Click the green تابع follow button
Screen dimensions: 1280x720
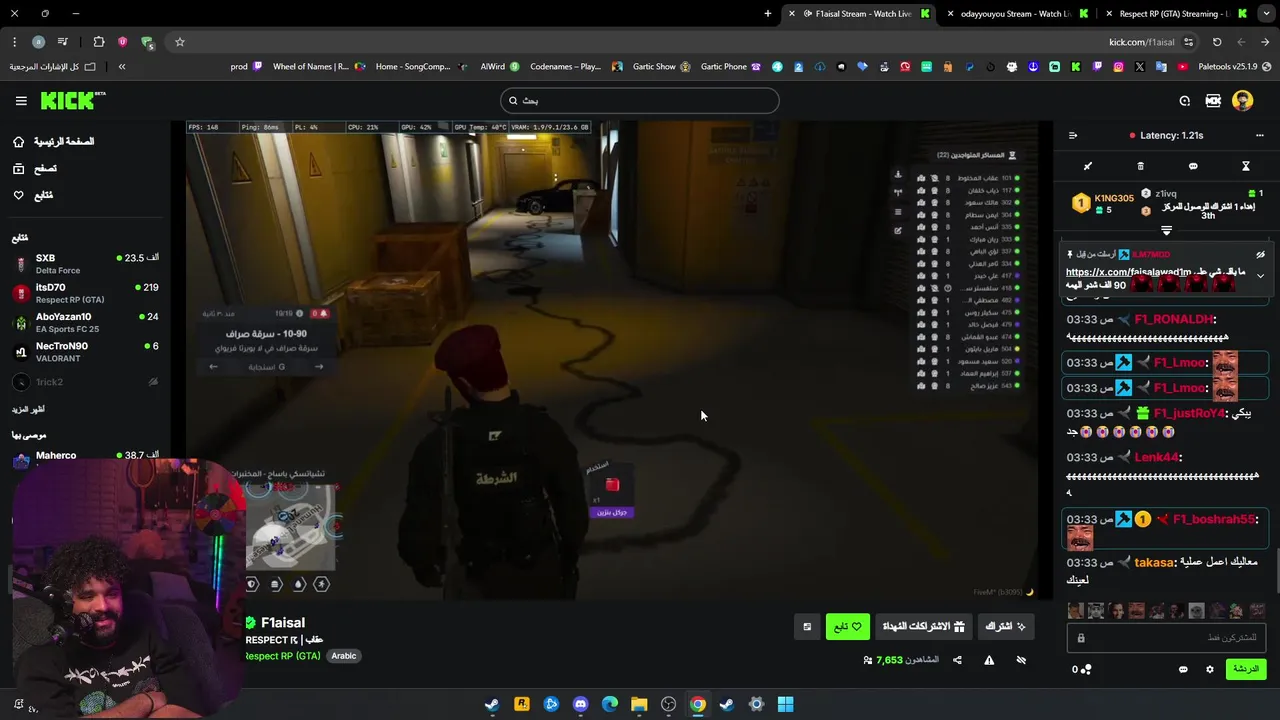(x=848, y=627)
